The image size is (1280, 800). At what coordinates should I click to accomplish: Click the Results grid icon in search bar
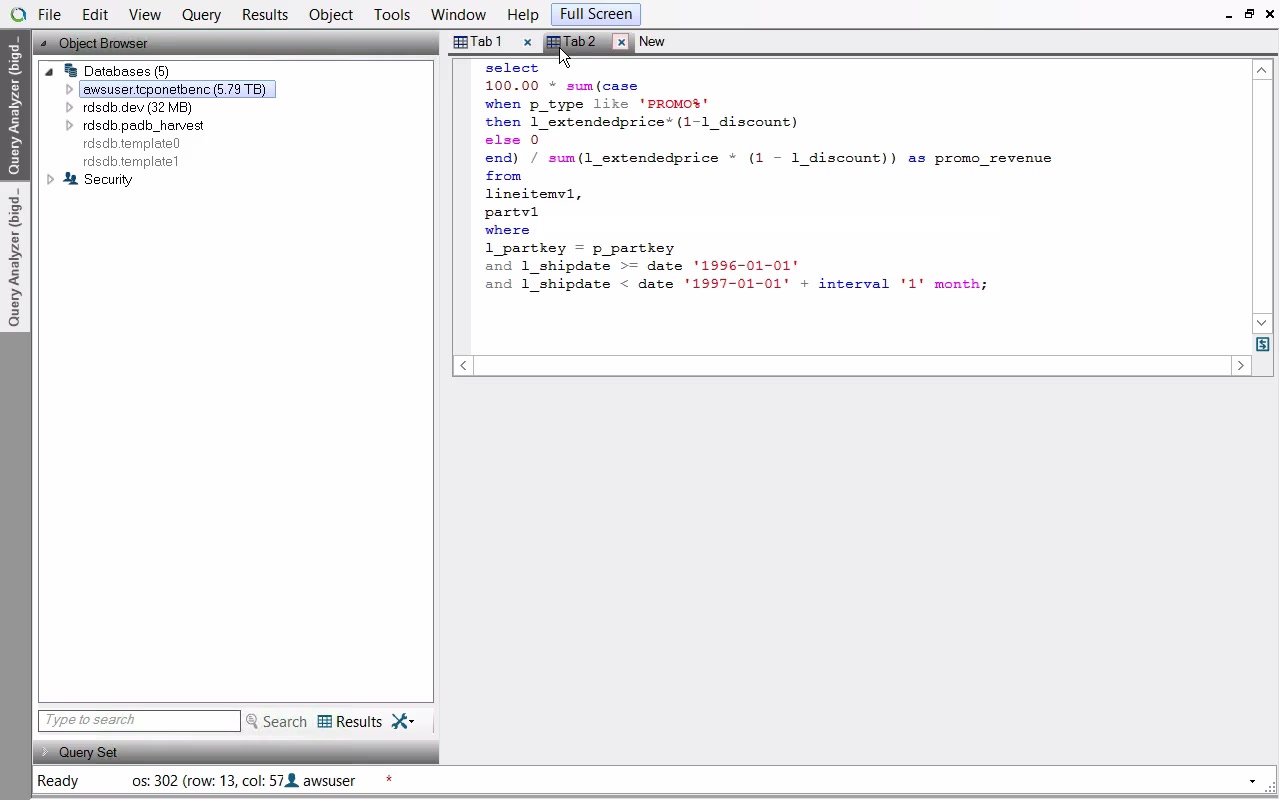(x=325, y=722)
